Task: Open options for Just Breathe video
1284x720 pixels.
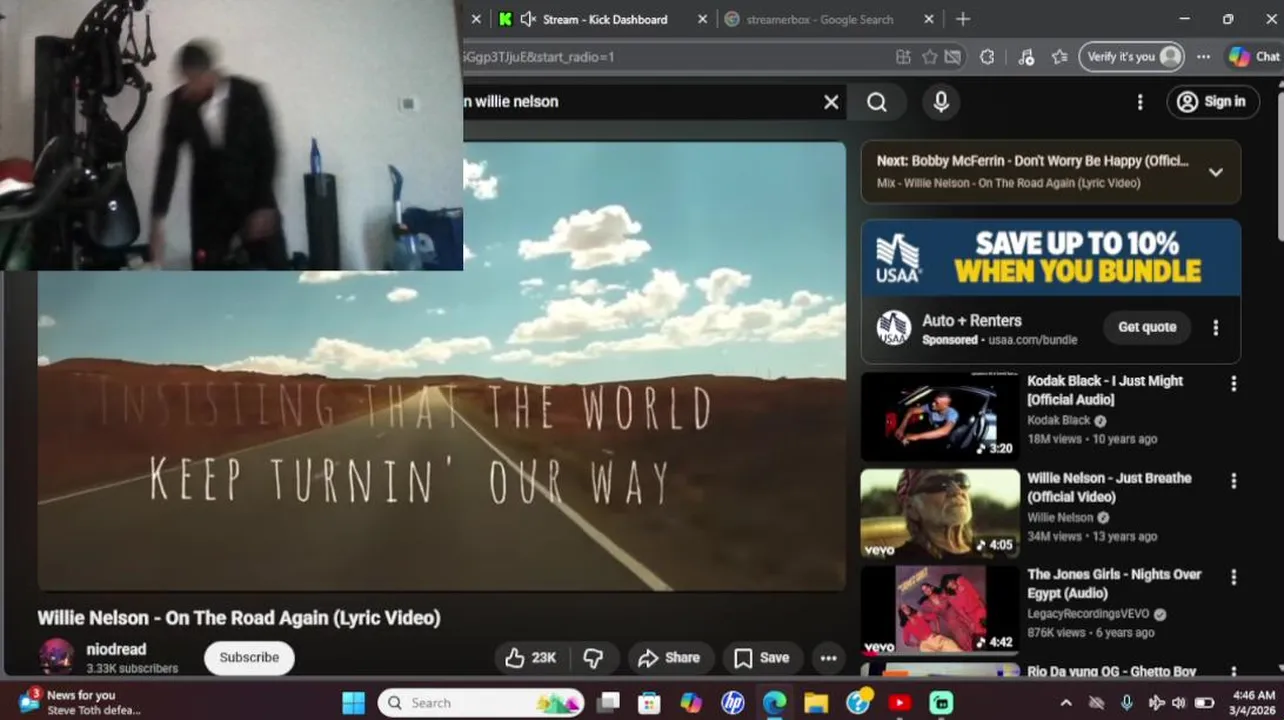Action: pyautogui.click(x=1233, y=481)
